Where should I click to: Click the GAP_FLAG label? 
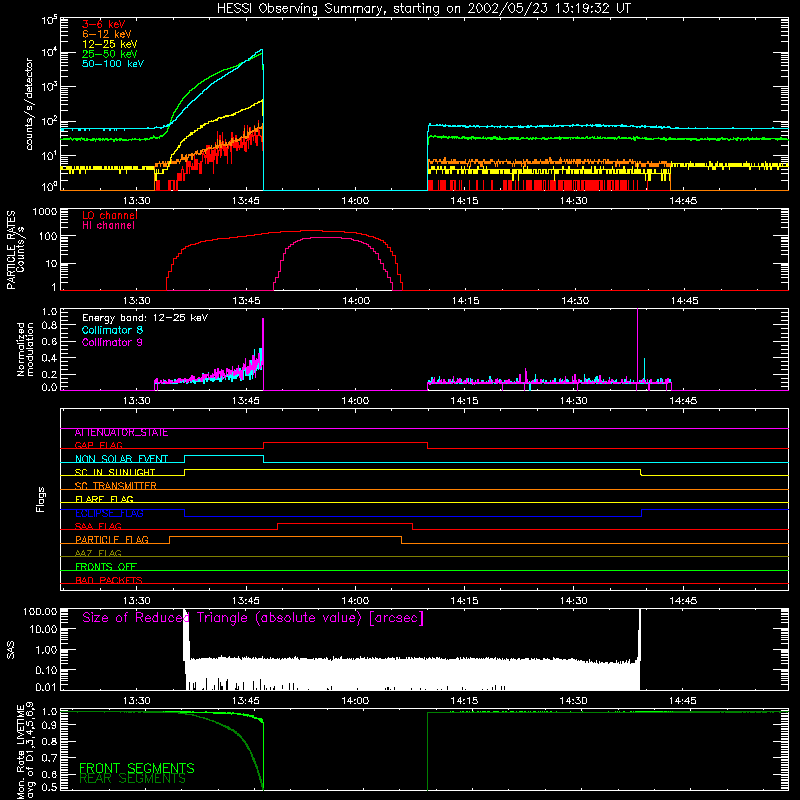point(98,445)
